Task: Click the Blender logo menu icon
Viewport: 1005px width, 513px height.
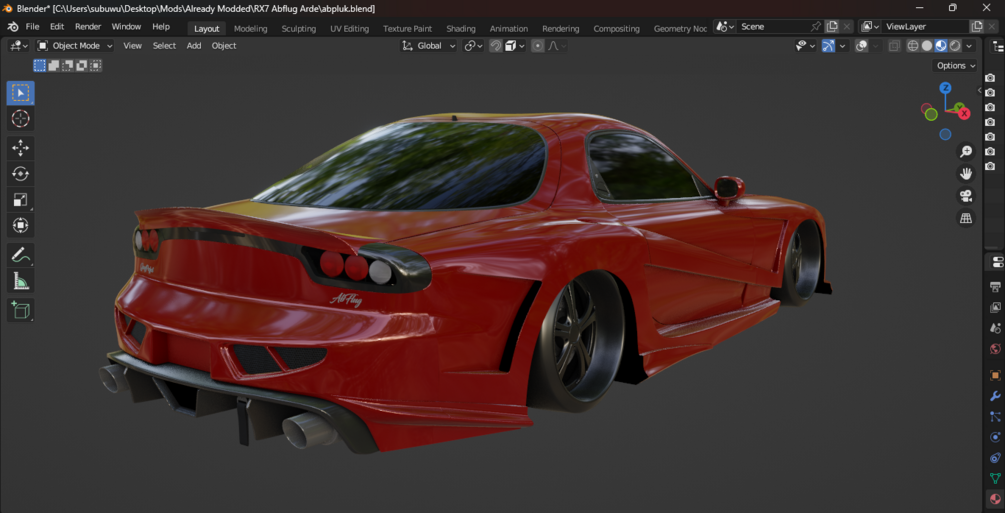Action: 13,27
